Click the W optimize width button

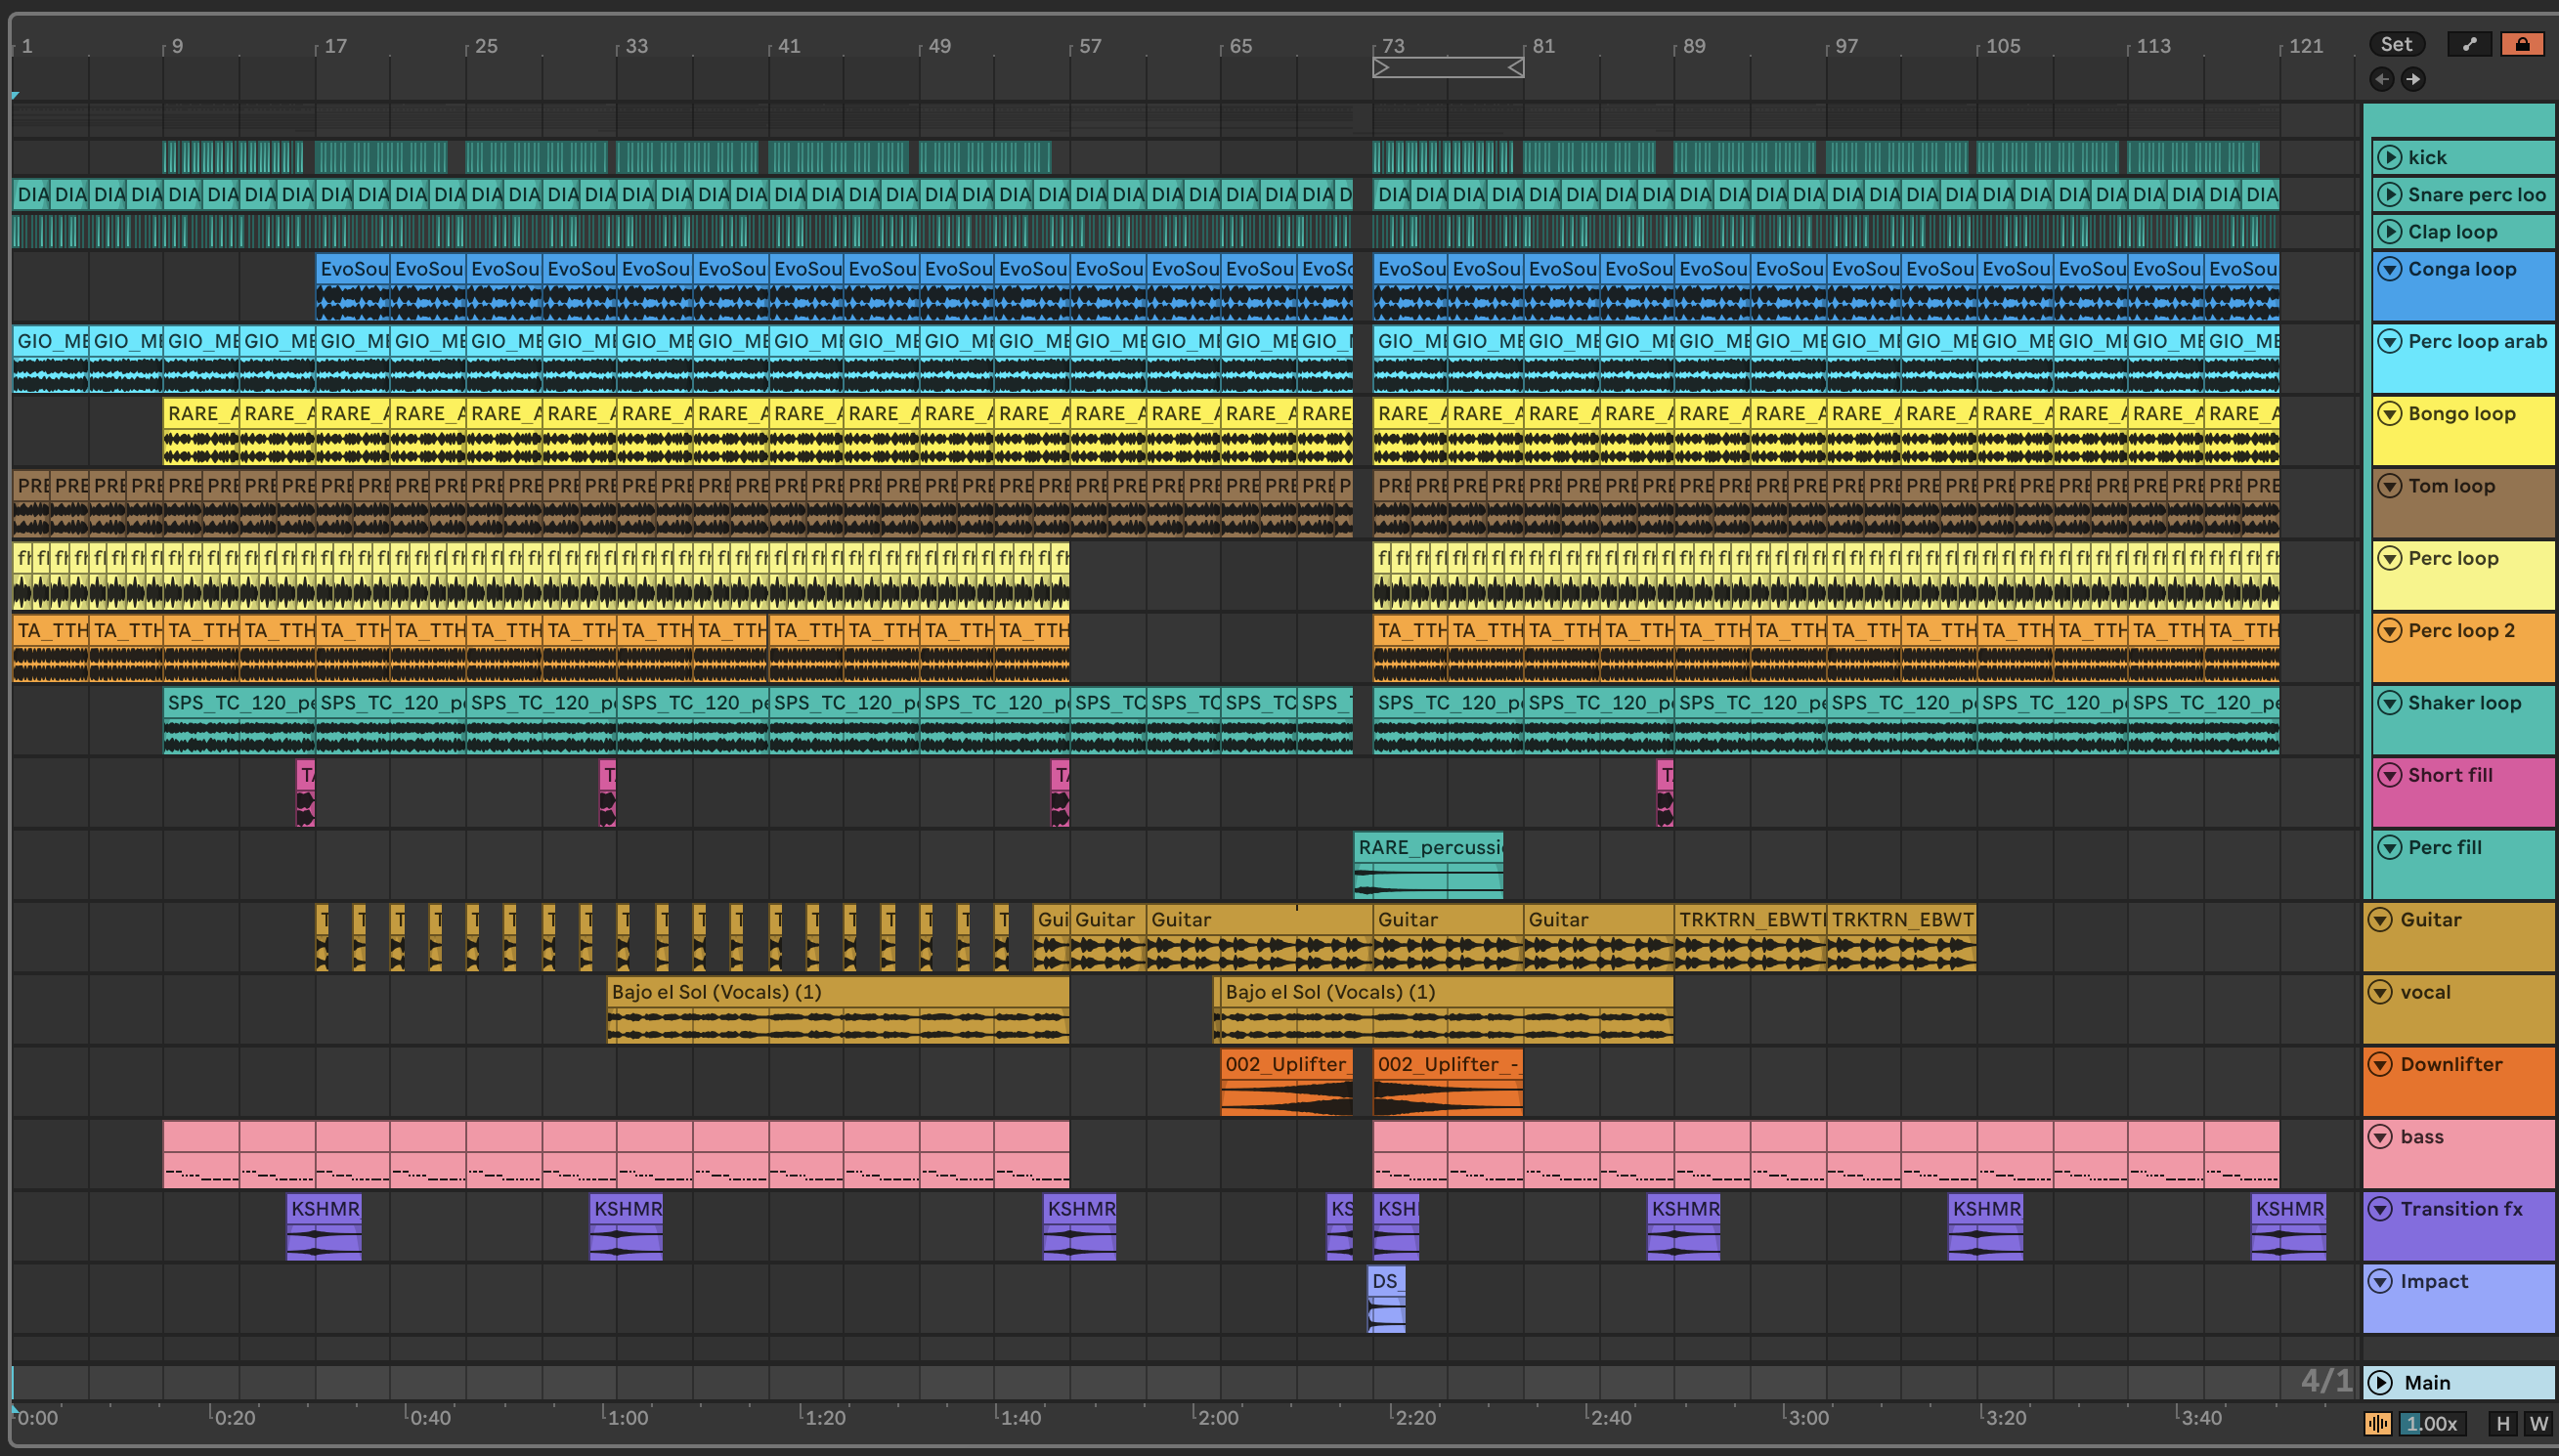2538,1423
